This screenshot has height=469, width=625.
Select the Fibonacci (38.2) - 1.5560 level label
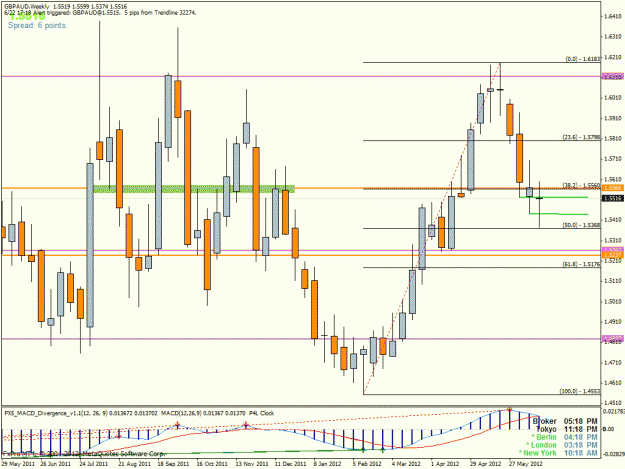[x=581, y=185]
